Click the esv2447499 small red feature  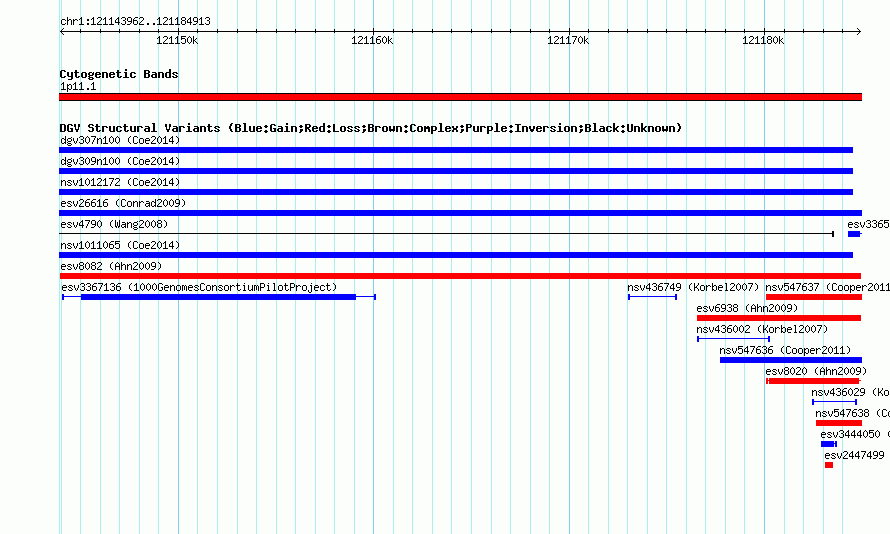click(x=829, y=465)
